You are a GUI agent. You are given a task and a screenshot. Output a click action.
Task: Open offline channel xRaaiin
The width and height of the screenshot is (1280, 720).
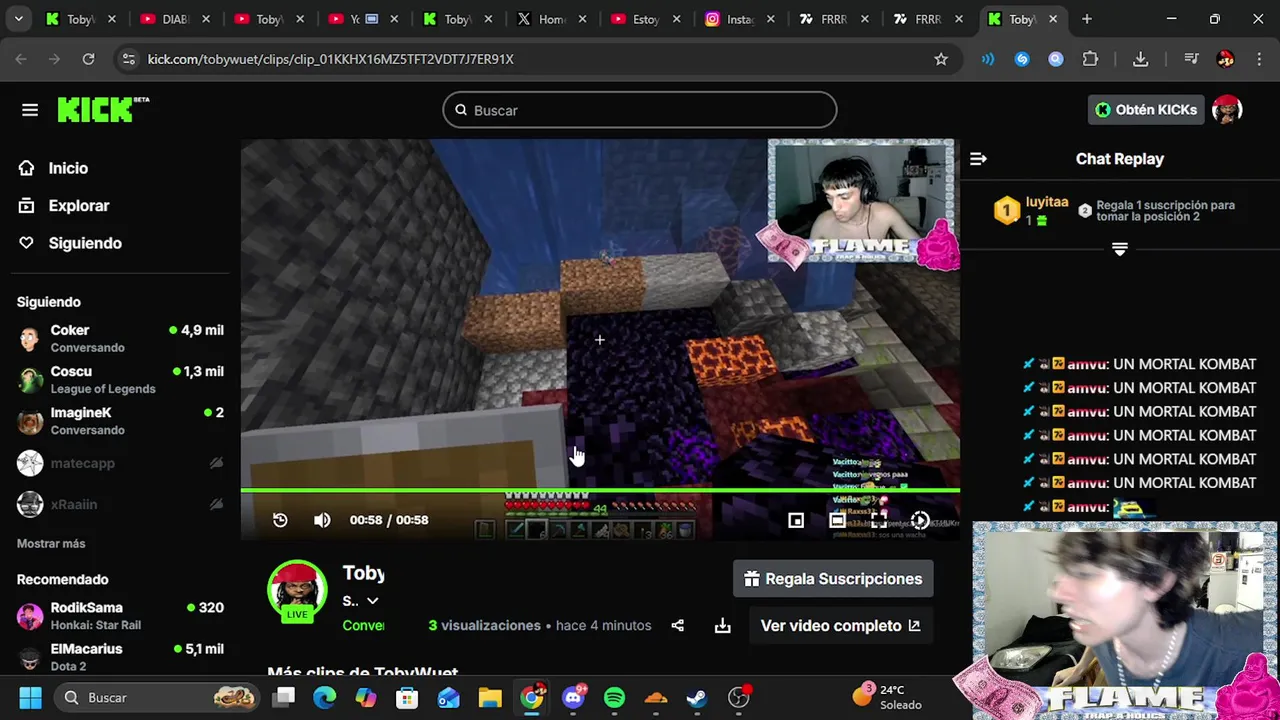(x=120, y=504)
